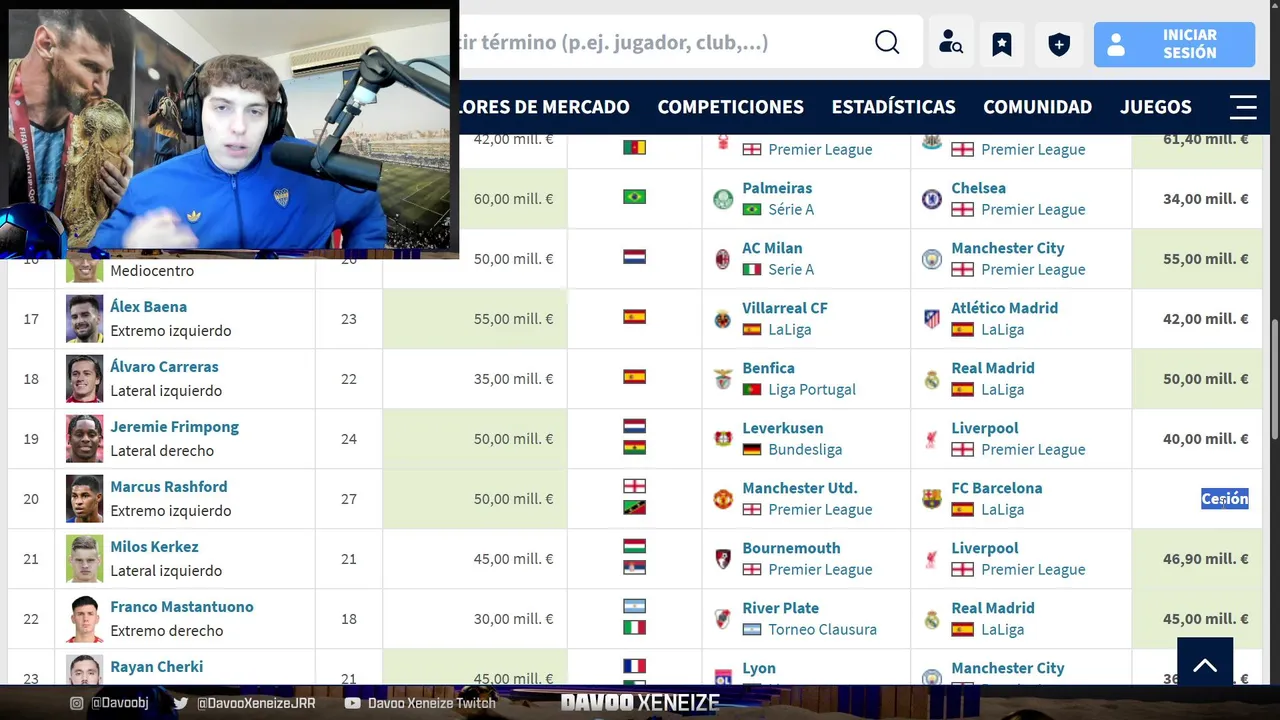Screen dimensions: 1280x720
Task: Click the River Plate crest icon
Action: click(x=722, y=619)
